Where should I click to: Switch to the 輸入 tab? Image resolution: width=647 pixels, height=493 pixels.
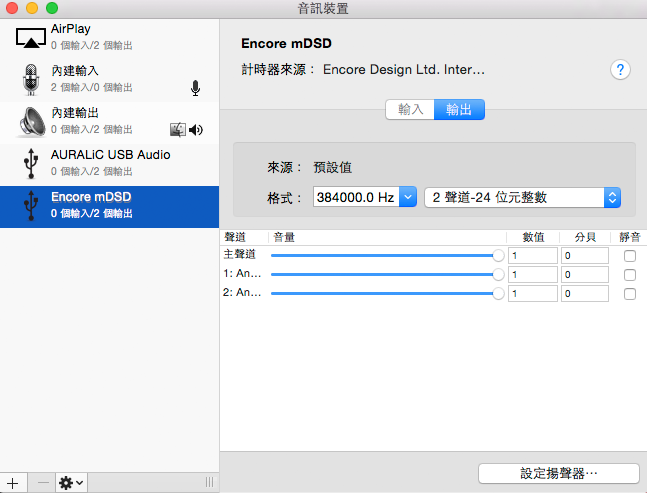pos(410,109)
